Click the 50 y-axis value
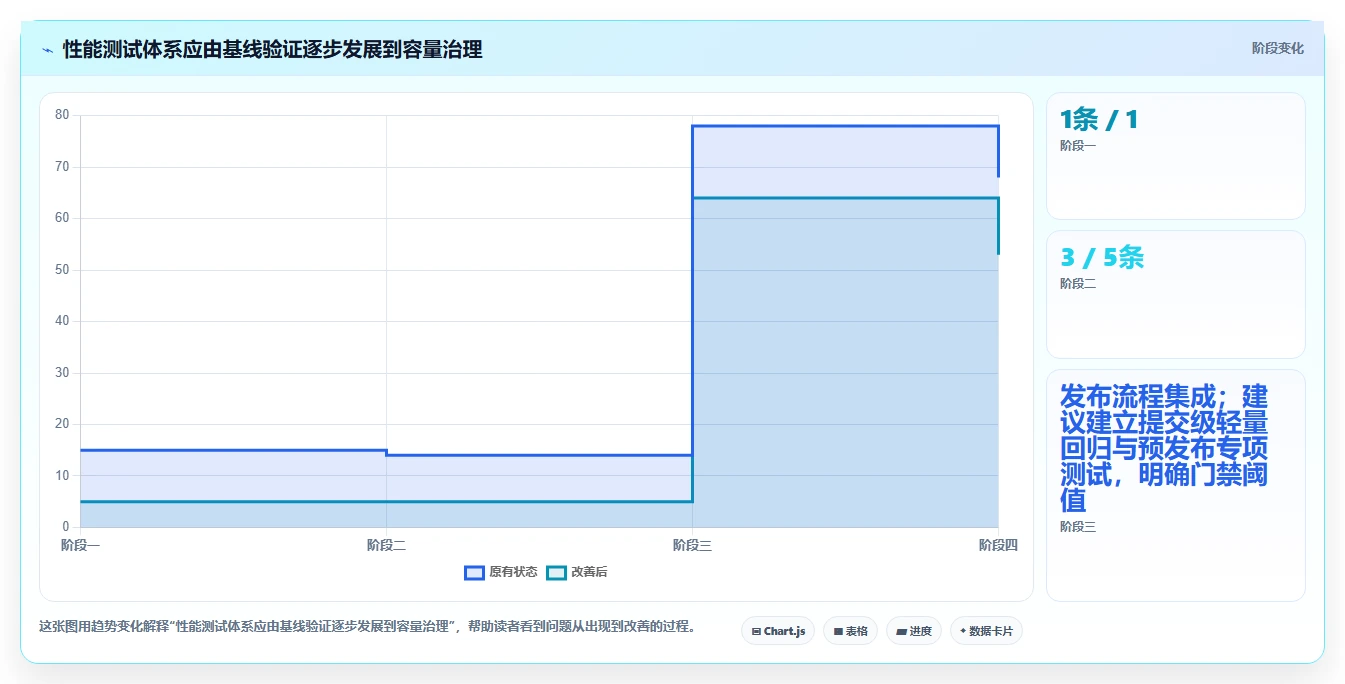Image resolution: width=1345 pixels, height=684 pixels. pyautogui.click(x=62, y=270)
